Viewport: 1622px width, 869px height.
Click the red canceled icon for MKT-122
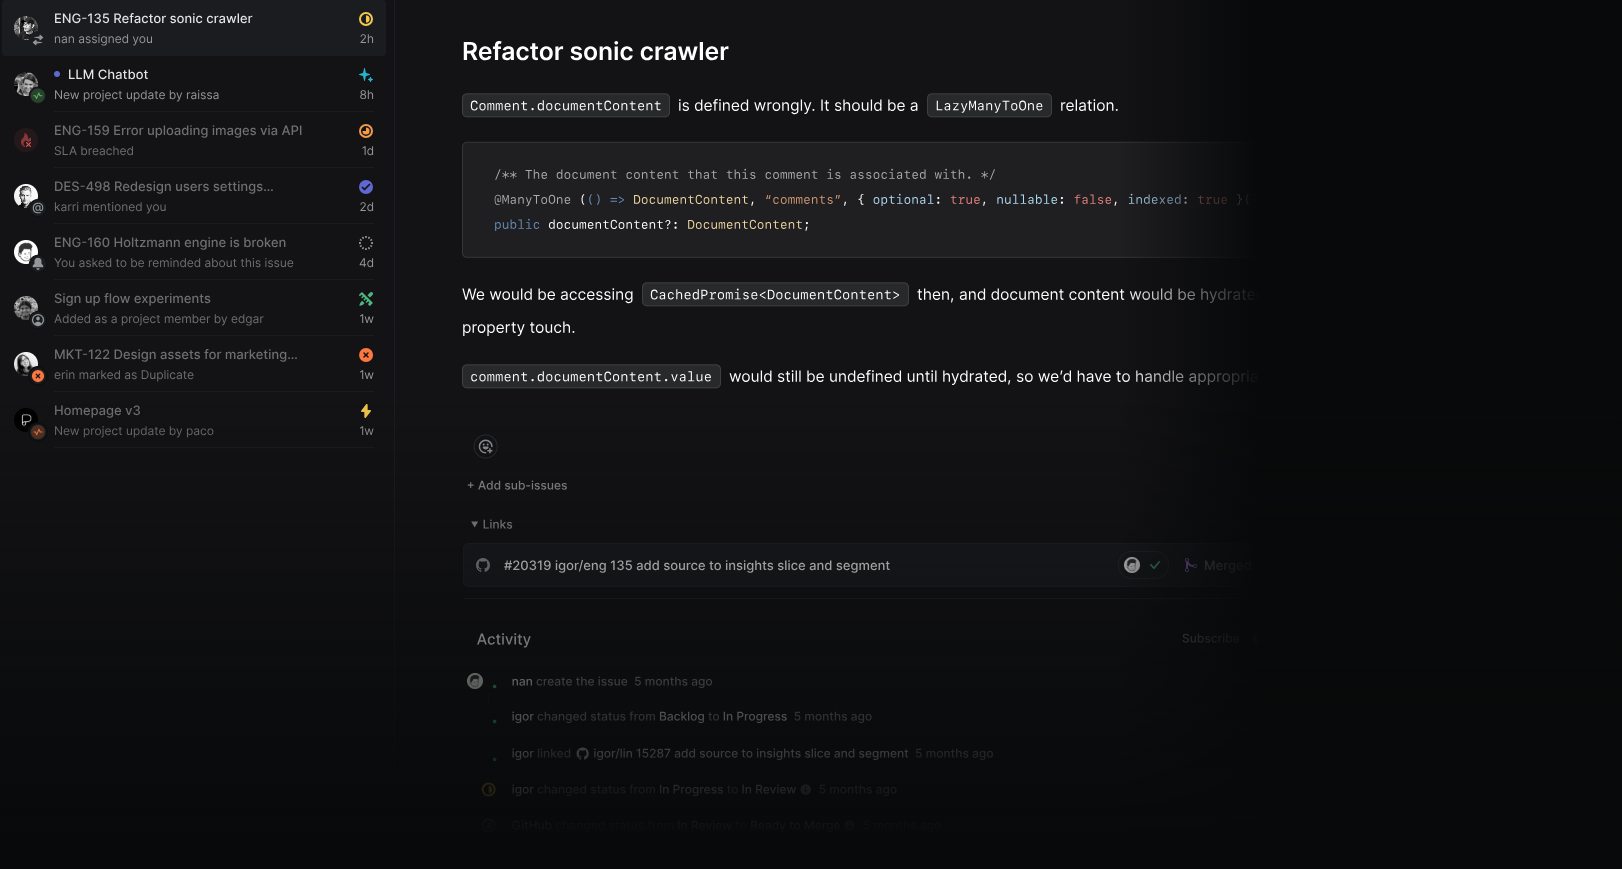pos(366,355)
